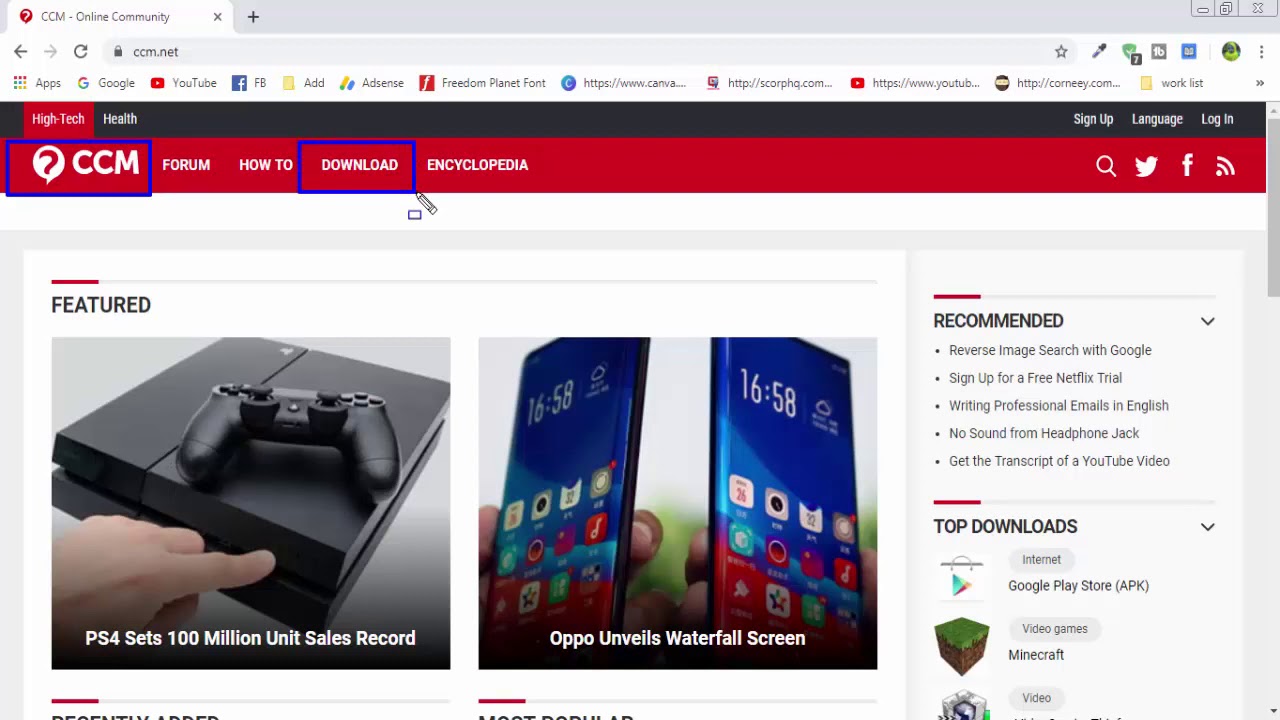This screenshot has height=720, width=1280.
Task: Open the canva bookmark
Action: [x=624, y=83]
